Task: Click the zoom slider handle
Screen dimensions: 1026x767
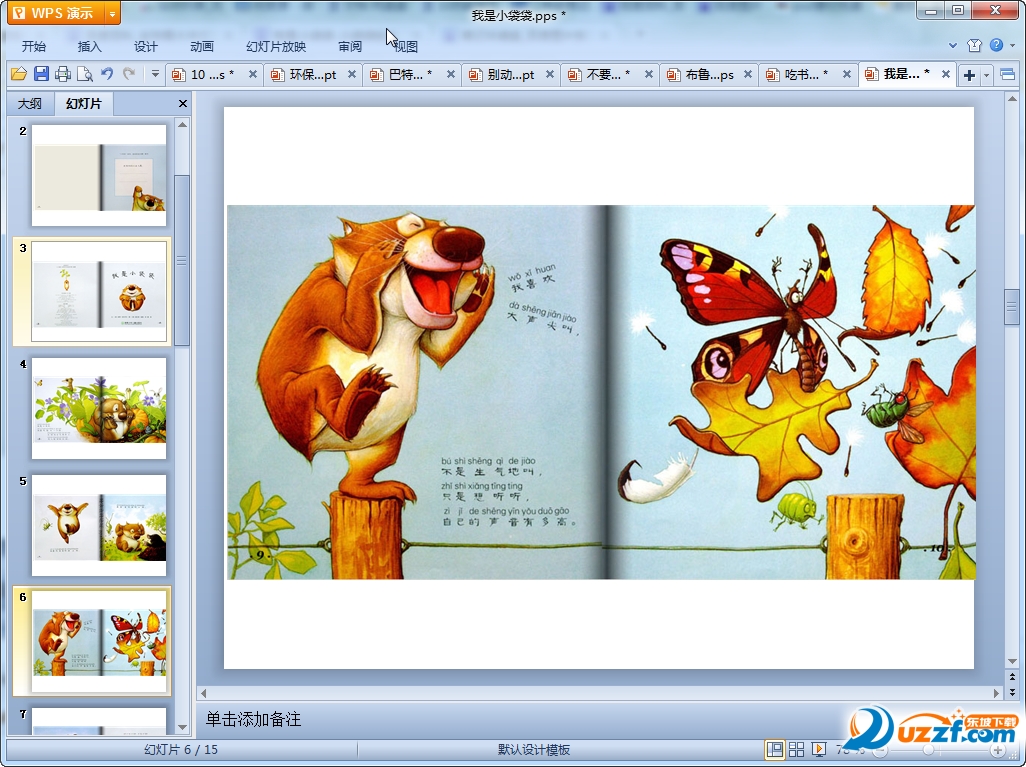Action: click(928, 750)
